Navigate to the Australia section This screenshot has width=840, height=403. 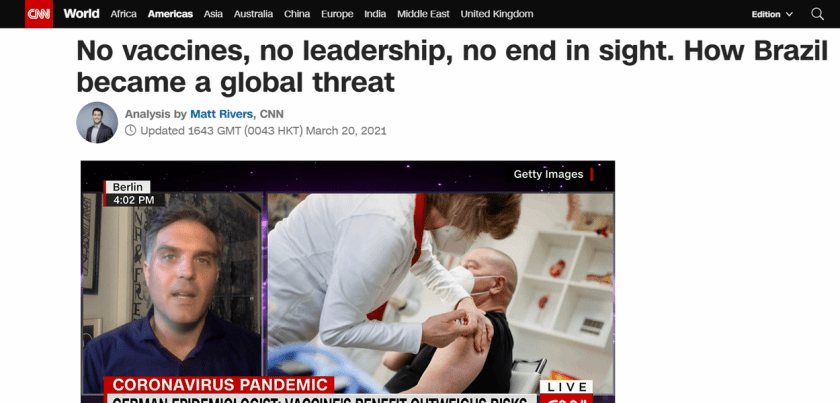(x=253, y=14)
